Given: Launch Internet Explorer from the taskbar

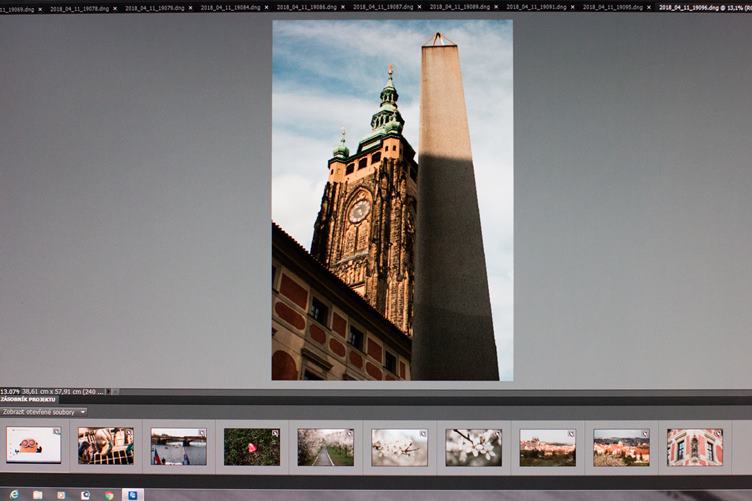Looking at the screenshot, I should (x=13, y=494).
